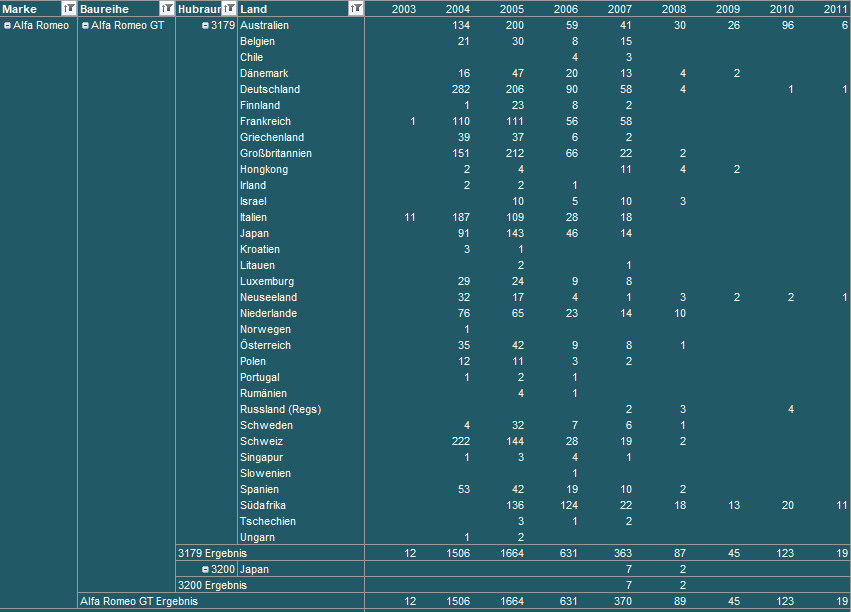The width and height of the screenshot is (851, 612).
Task: Select the 3200 Ergebnis subtotal row label
Action: [212, 585]
